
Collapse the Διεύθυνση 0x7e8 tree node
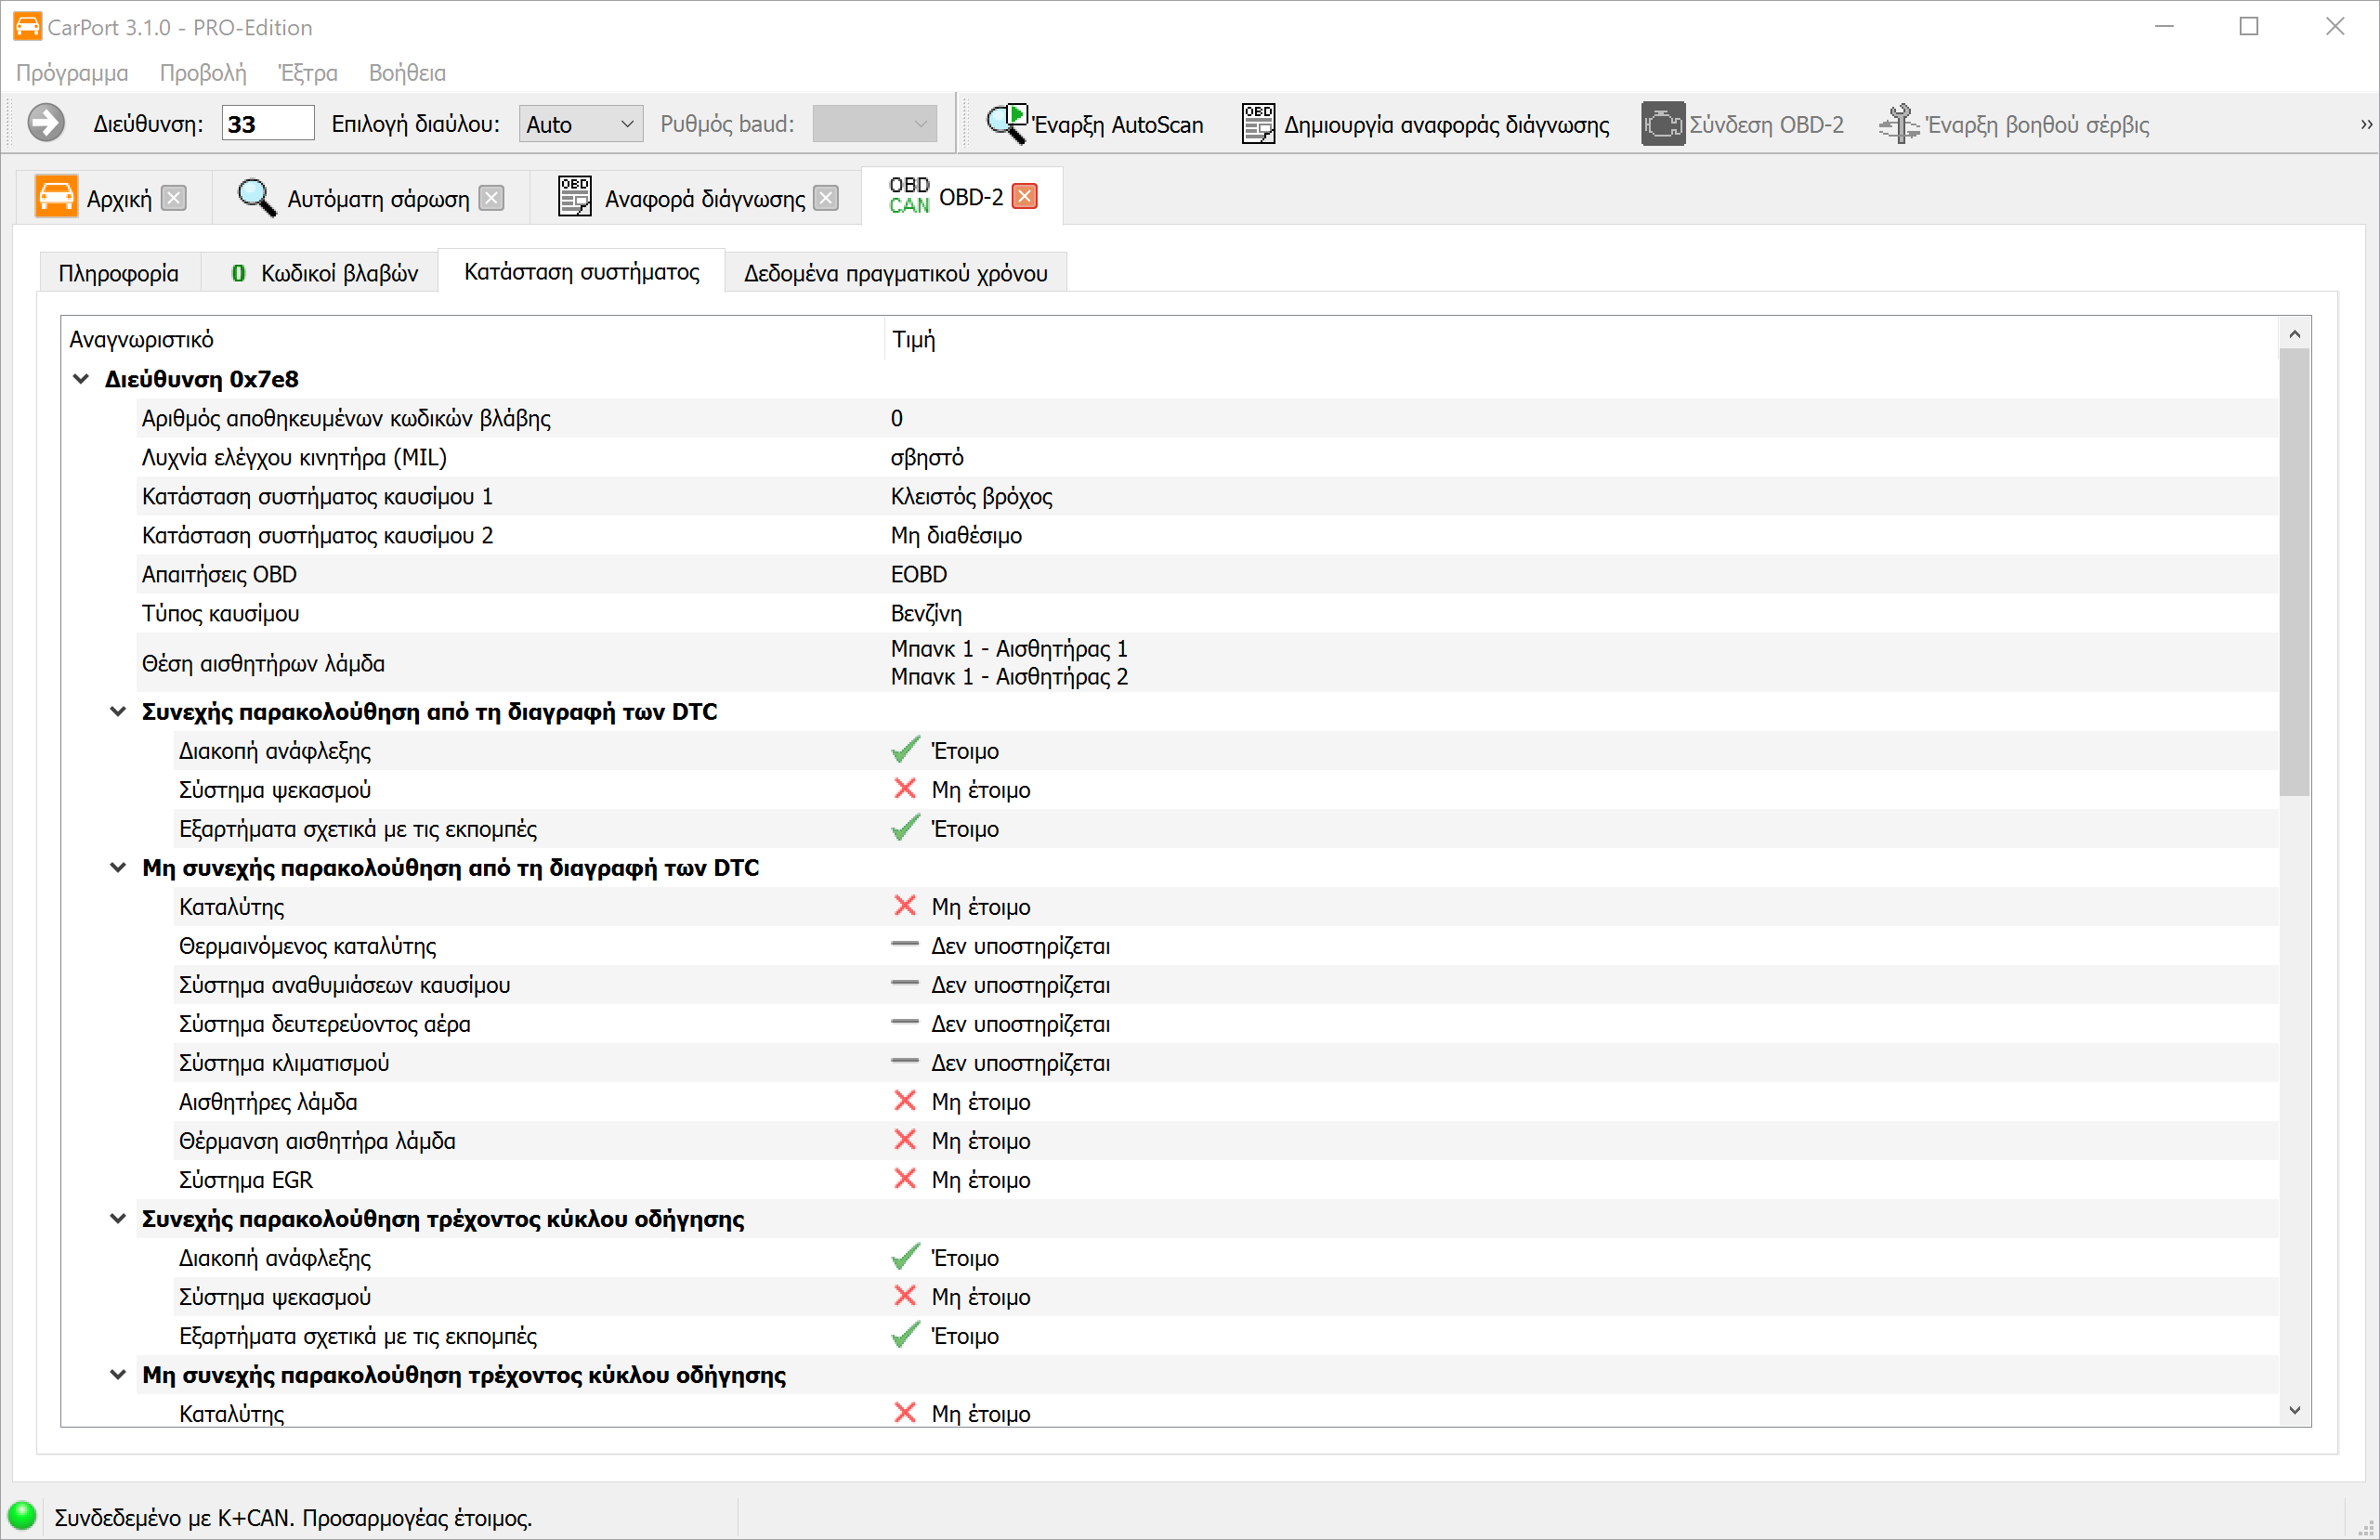[81, 379]
